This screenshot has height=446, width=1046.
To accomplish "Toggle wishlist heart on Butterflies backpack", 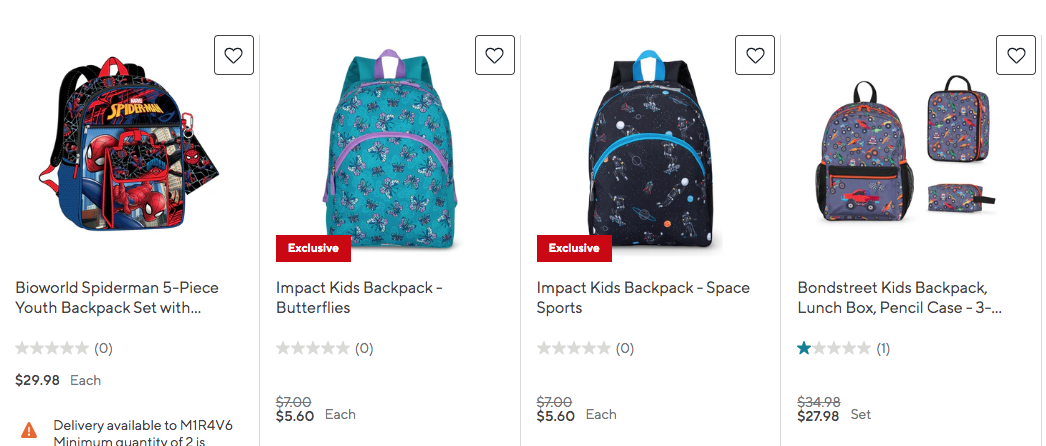I will [x=494, y=56].
